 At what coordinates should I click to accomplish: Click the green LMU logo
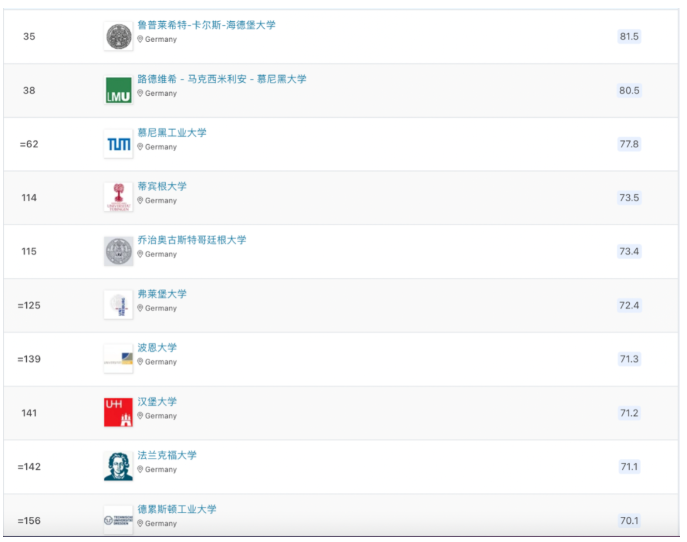point(118,90)
